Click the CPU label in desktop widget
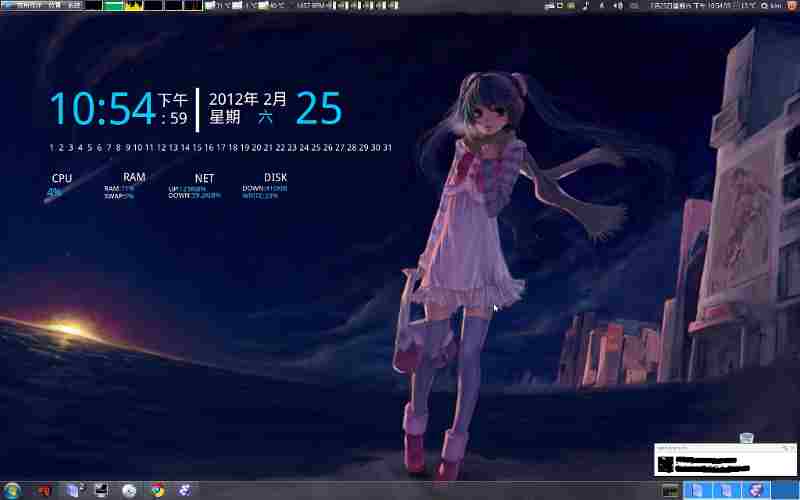The width and height of the screenshot is (800, 500). click(x=62, y=178)
